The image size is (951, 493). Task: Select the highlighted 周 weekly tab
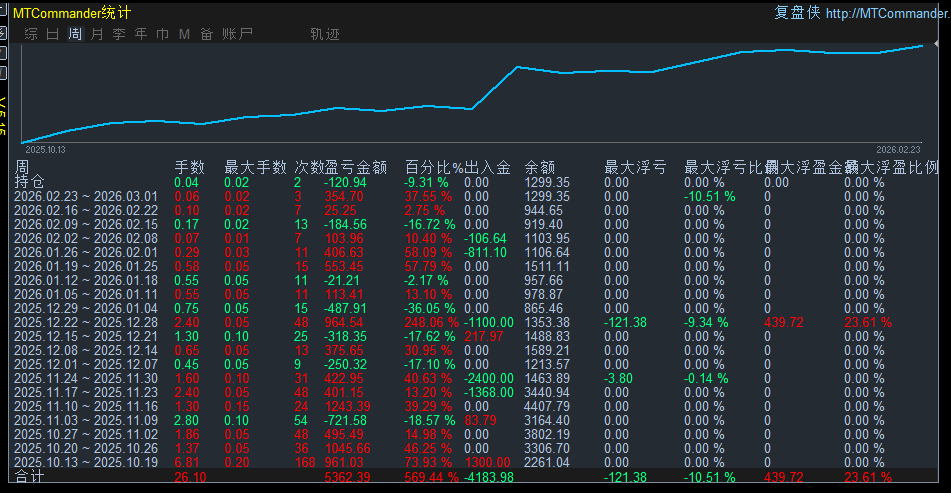click(75, 34)
